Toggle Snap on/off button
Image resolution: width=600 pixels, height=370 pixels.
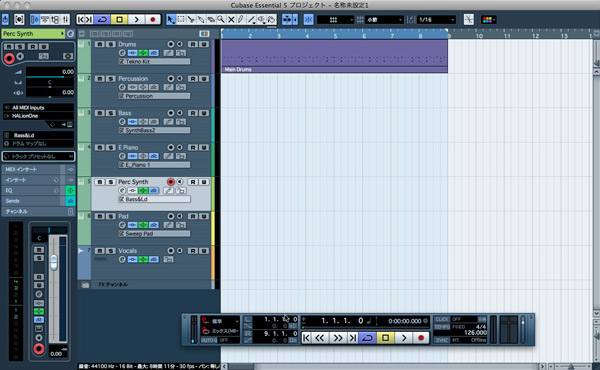pyautogui.click(x=308, y=20)
